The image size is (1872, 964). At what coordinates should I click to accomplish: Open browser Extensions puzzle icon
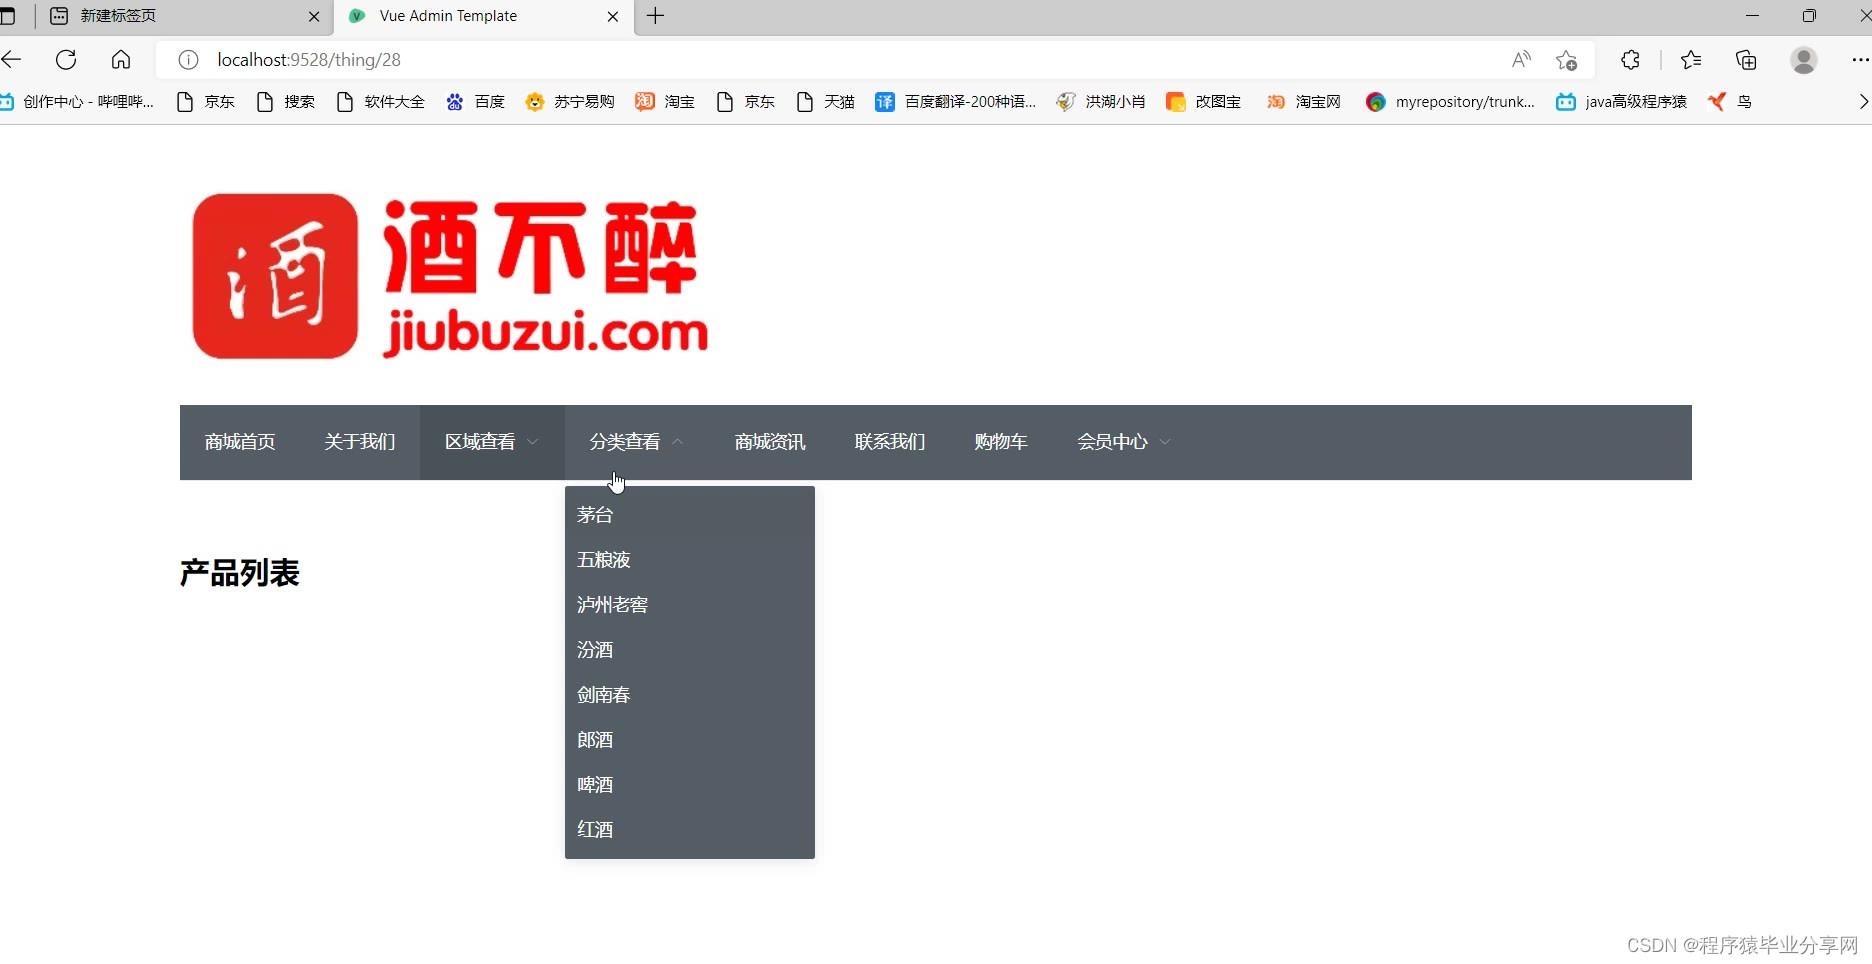(x=1630, y=60)
